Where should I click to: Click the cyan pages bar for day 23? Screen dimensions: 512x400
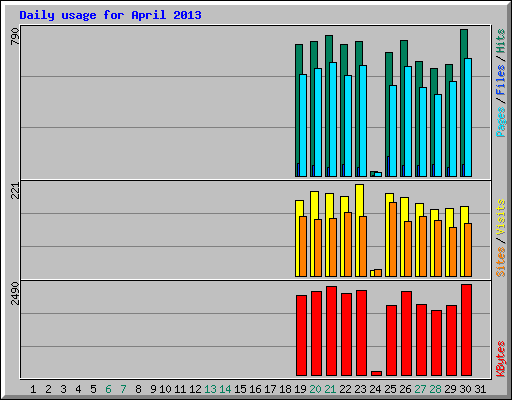tap(363, 121)
